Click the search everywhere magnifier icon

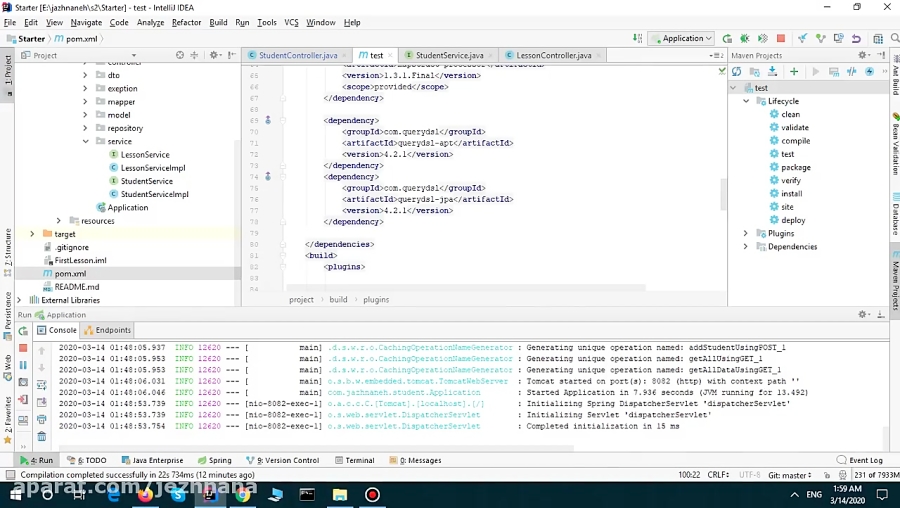894,38
